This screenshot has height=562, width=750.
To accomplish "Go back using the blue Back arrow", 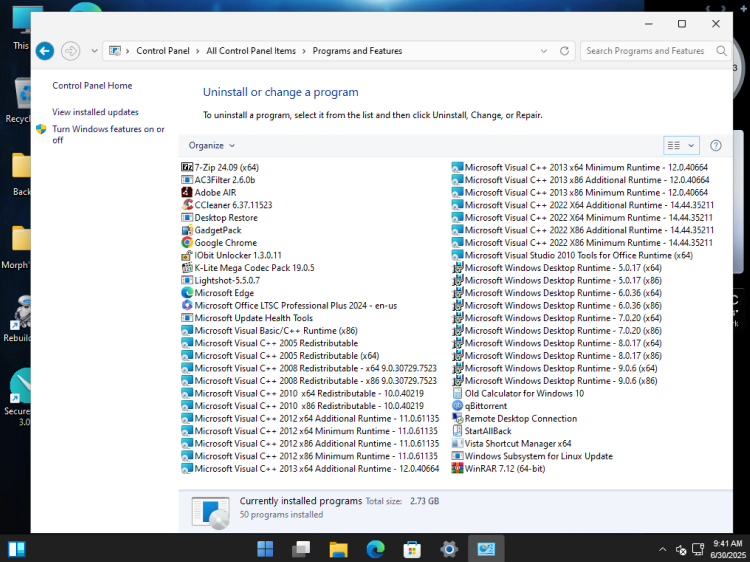I will [45, 51].
